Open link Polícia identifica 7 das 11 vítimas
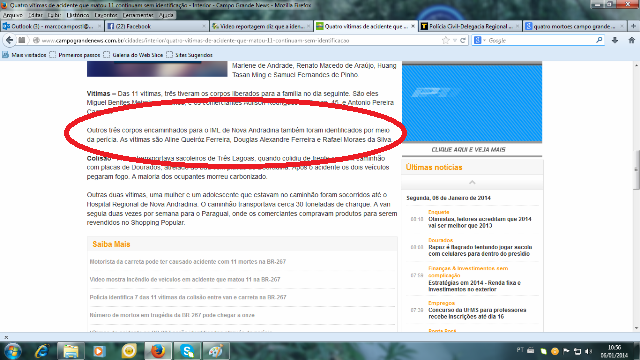 188,297
